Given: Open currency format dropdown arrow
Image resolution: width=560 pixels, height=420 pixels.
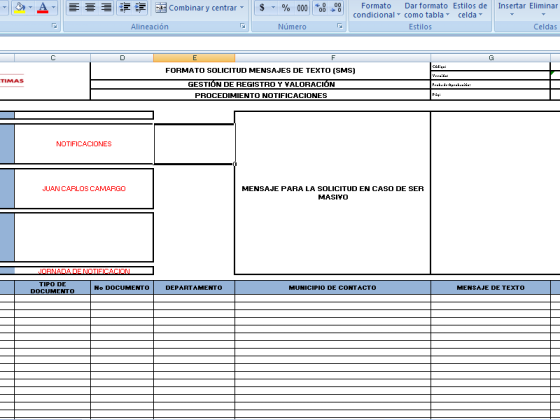Looking at the screenshot, I should coord(273,8).
